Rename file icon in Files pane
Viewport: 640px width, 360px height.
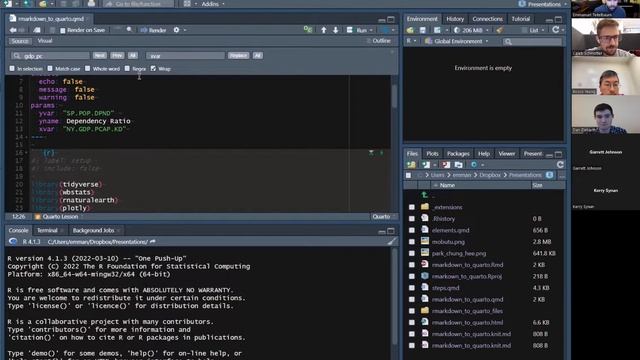pyautogui.click(x=459, y=164)
